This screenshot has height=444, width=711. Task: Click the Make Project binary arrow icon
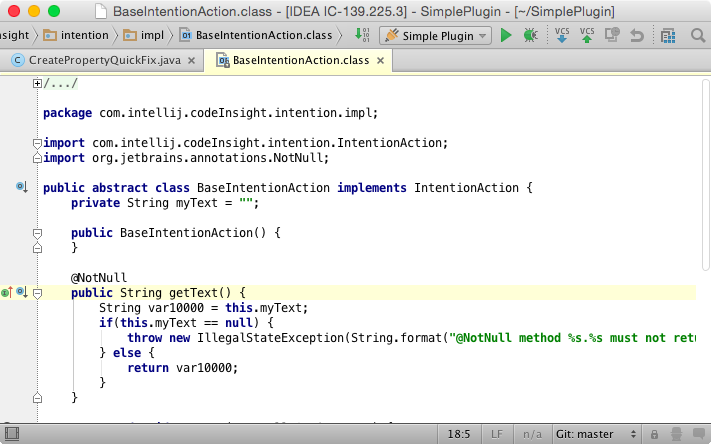362,35
